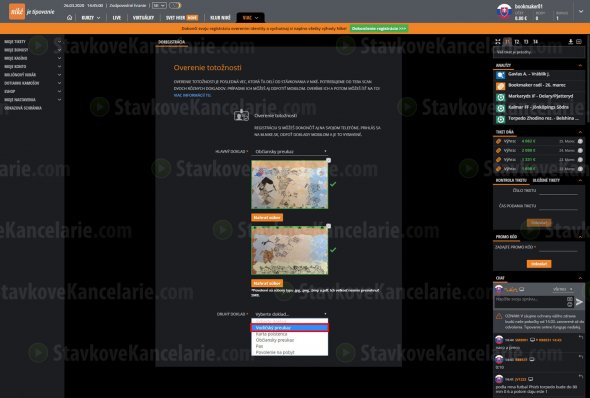Remove the second uploaded document image
This screenshot has height=398, width=590.
click(328, 226)
